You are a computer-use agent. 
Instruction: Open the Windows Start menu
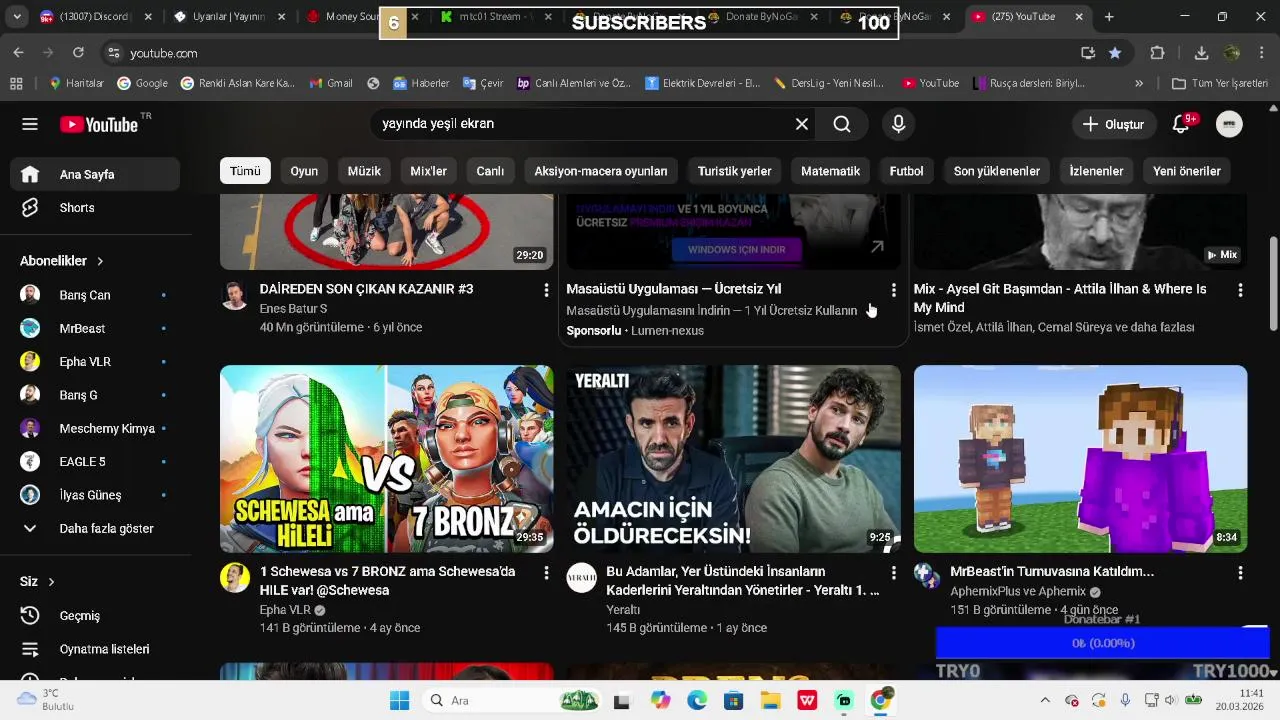point(399,701)
